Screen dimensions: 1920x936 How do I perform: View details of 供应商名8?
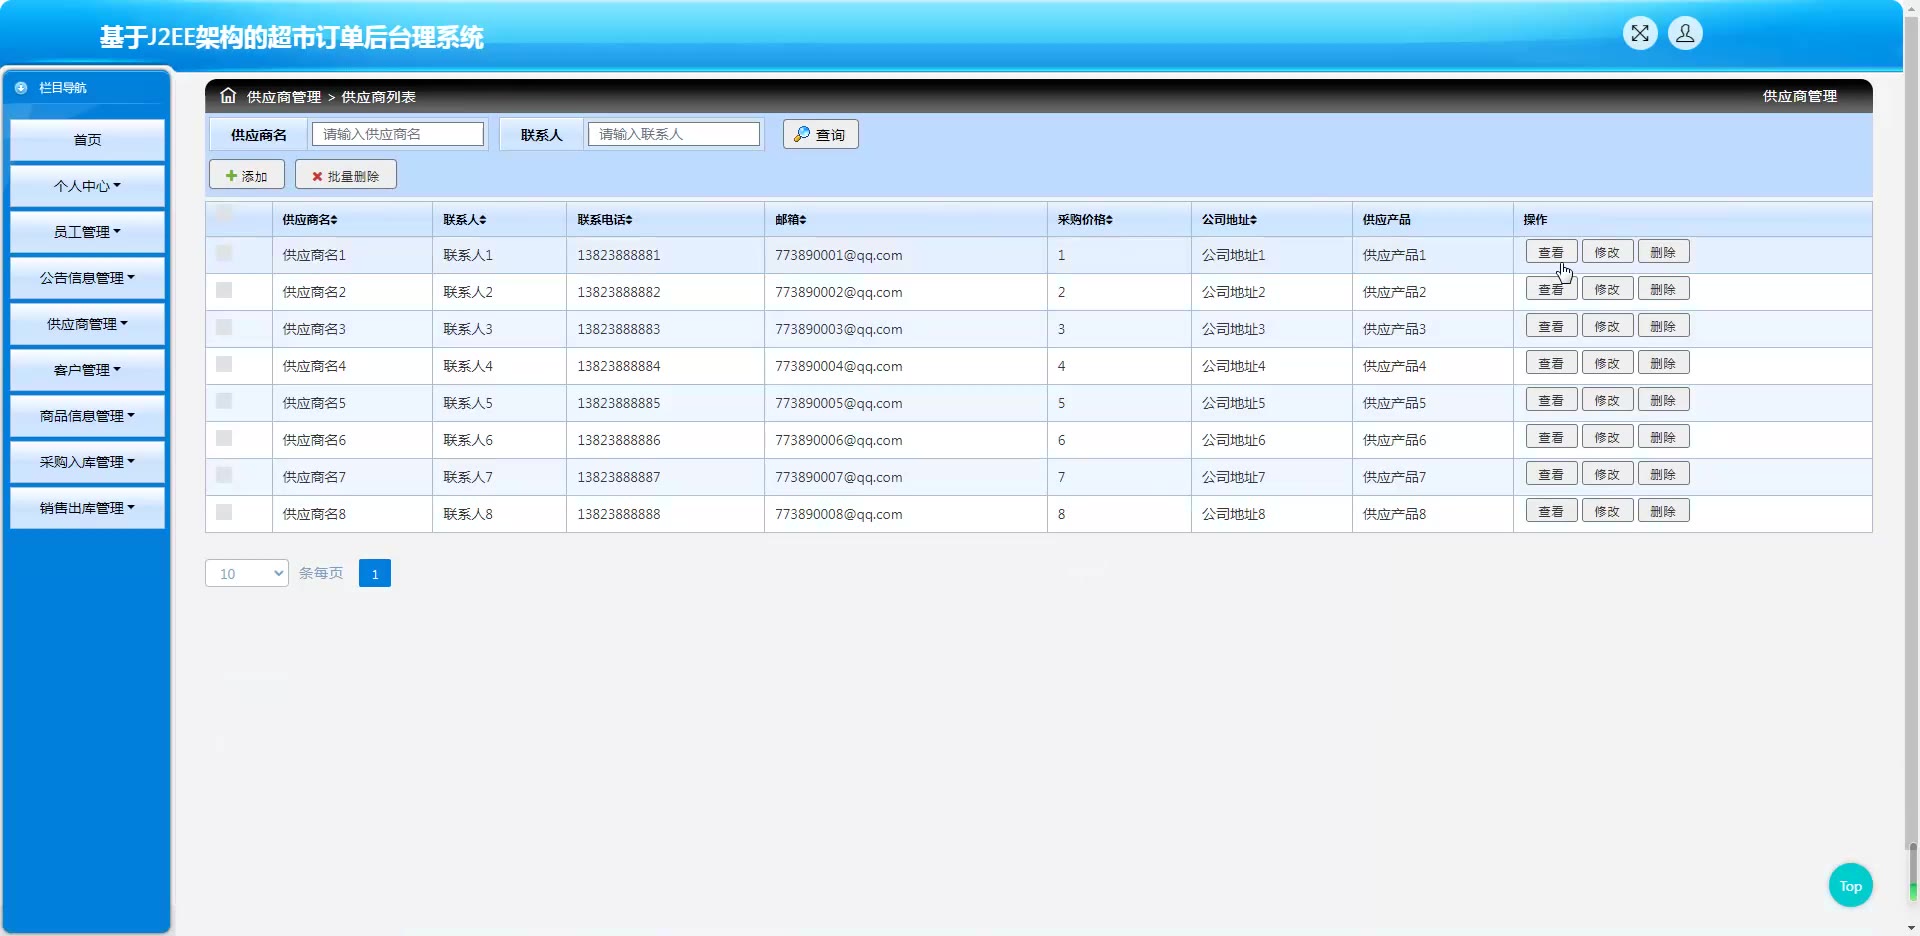coord(1551,511)
